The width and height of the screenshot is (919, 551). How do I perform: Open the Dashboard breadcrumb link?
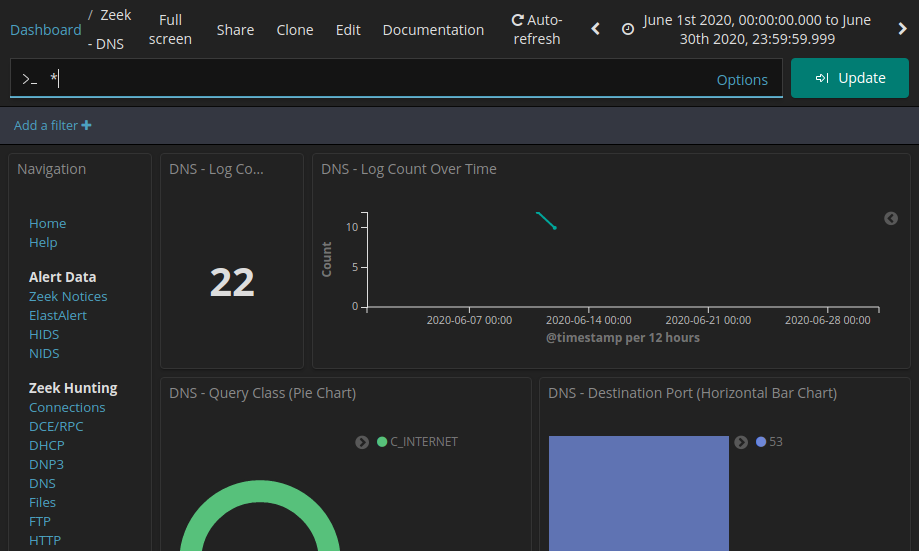[x=46, y=30]
